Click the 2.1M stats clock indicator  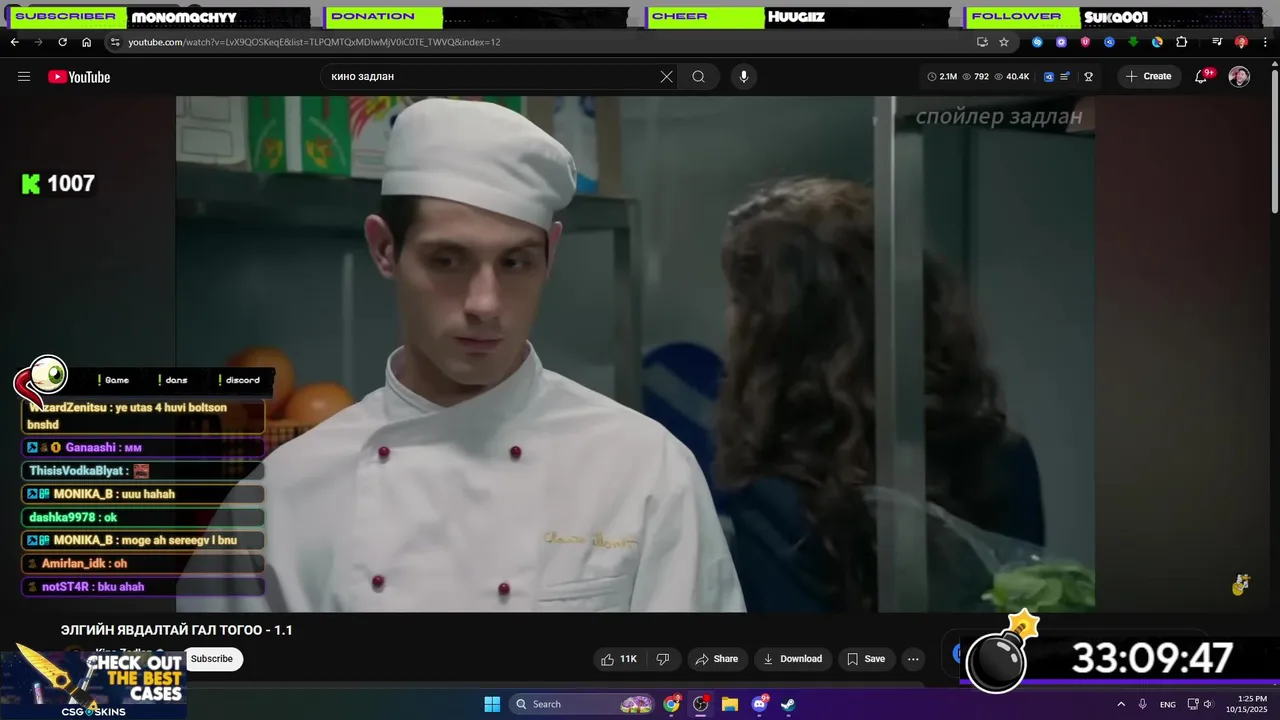(x=942, y=77)
